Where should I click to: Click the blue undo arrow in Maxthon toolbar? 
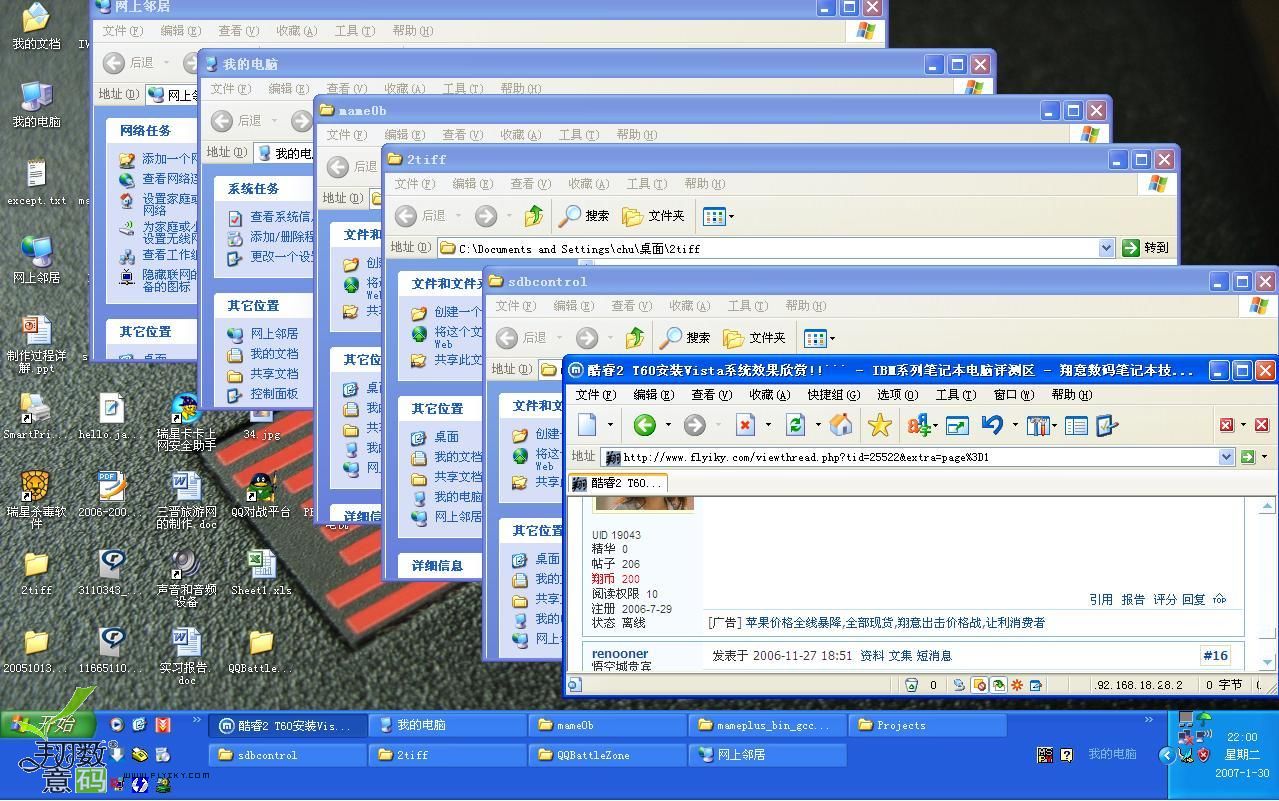991,425
